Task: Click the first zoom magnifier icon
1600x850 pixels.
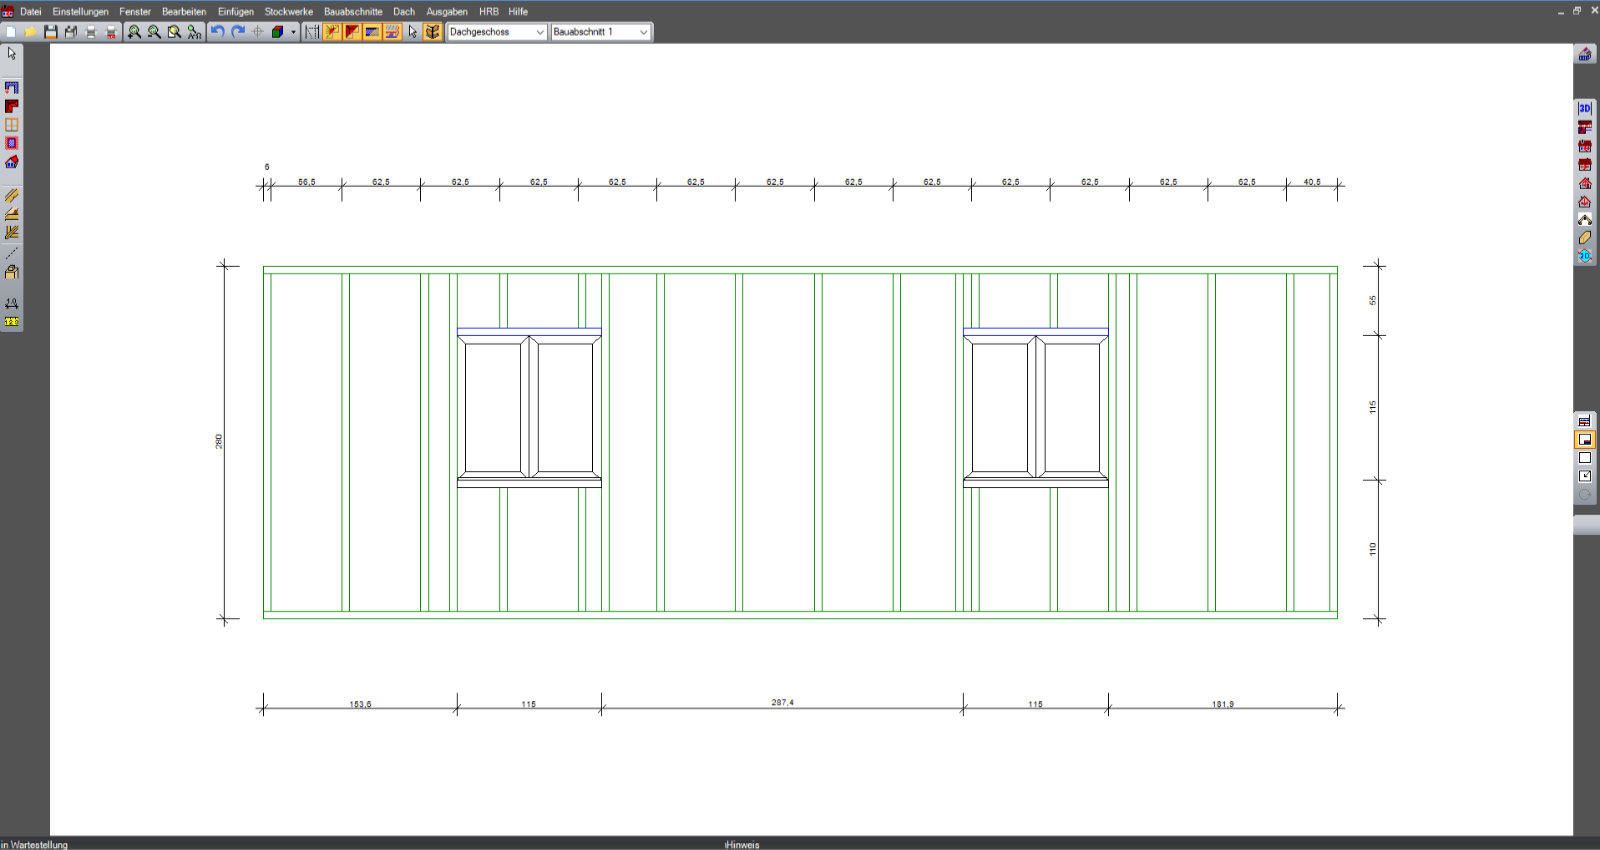Action: (x=134, y=32)
